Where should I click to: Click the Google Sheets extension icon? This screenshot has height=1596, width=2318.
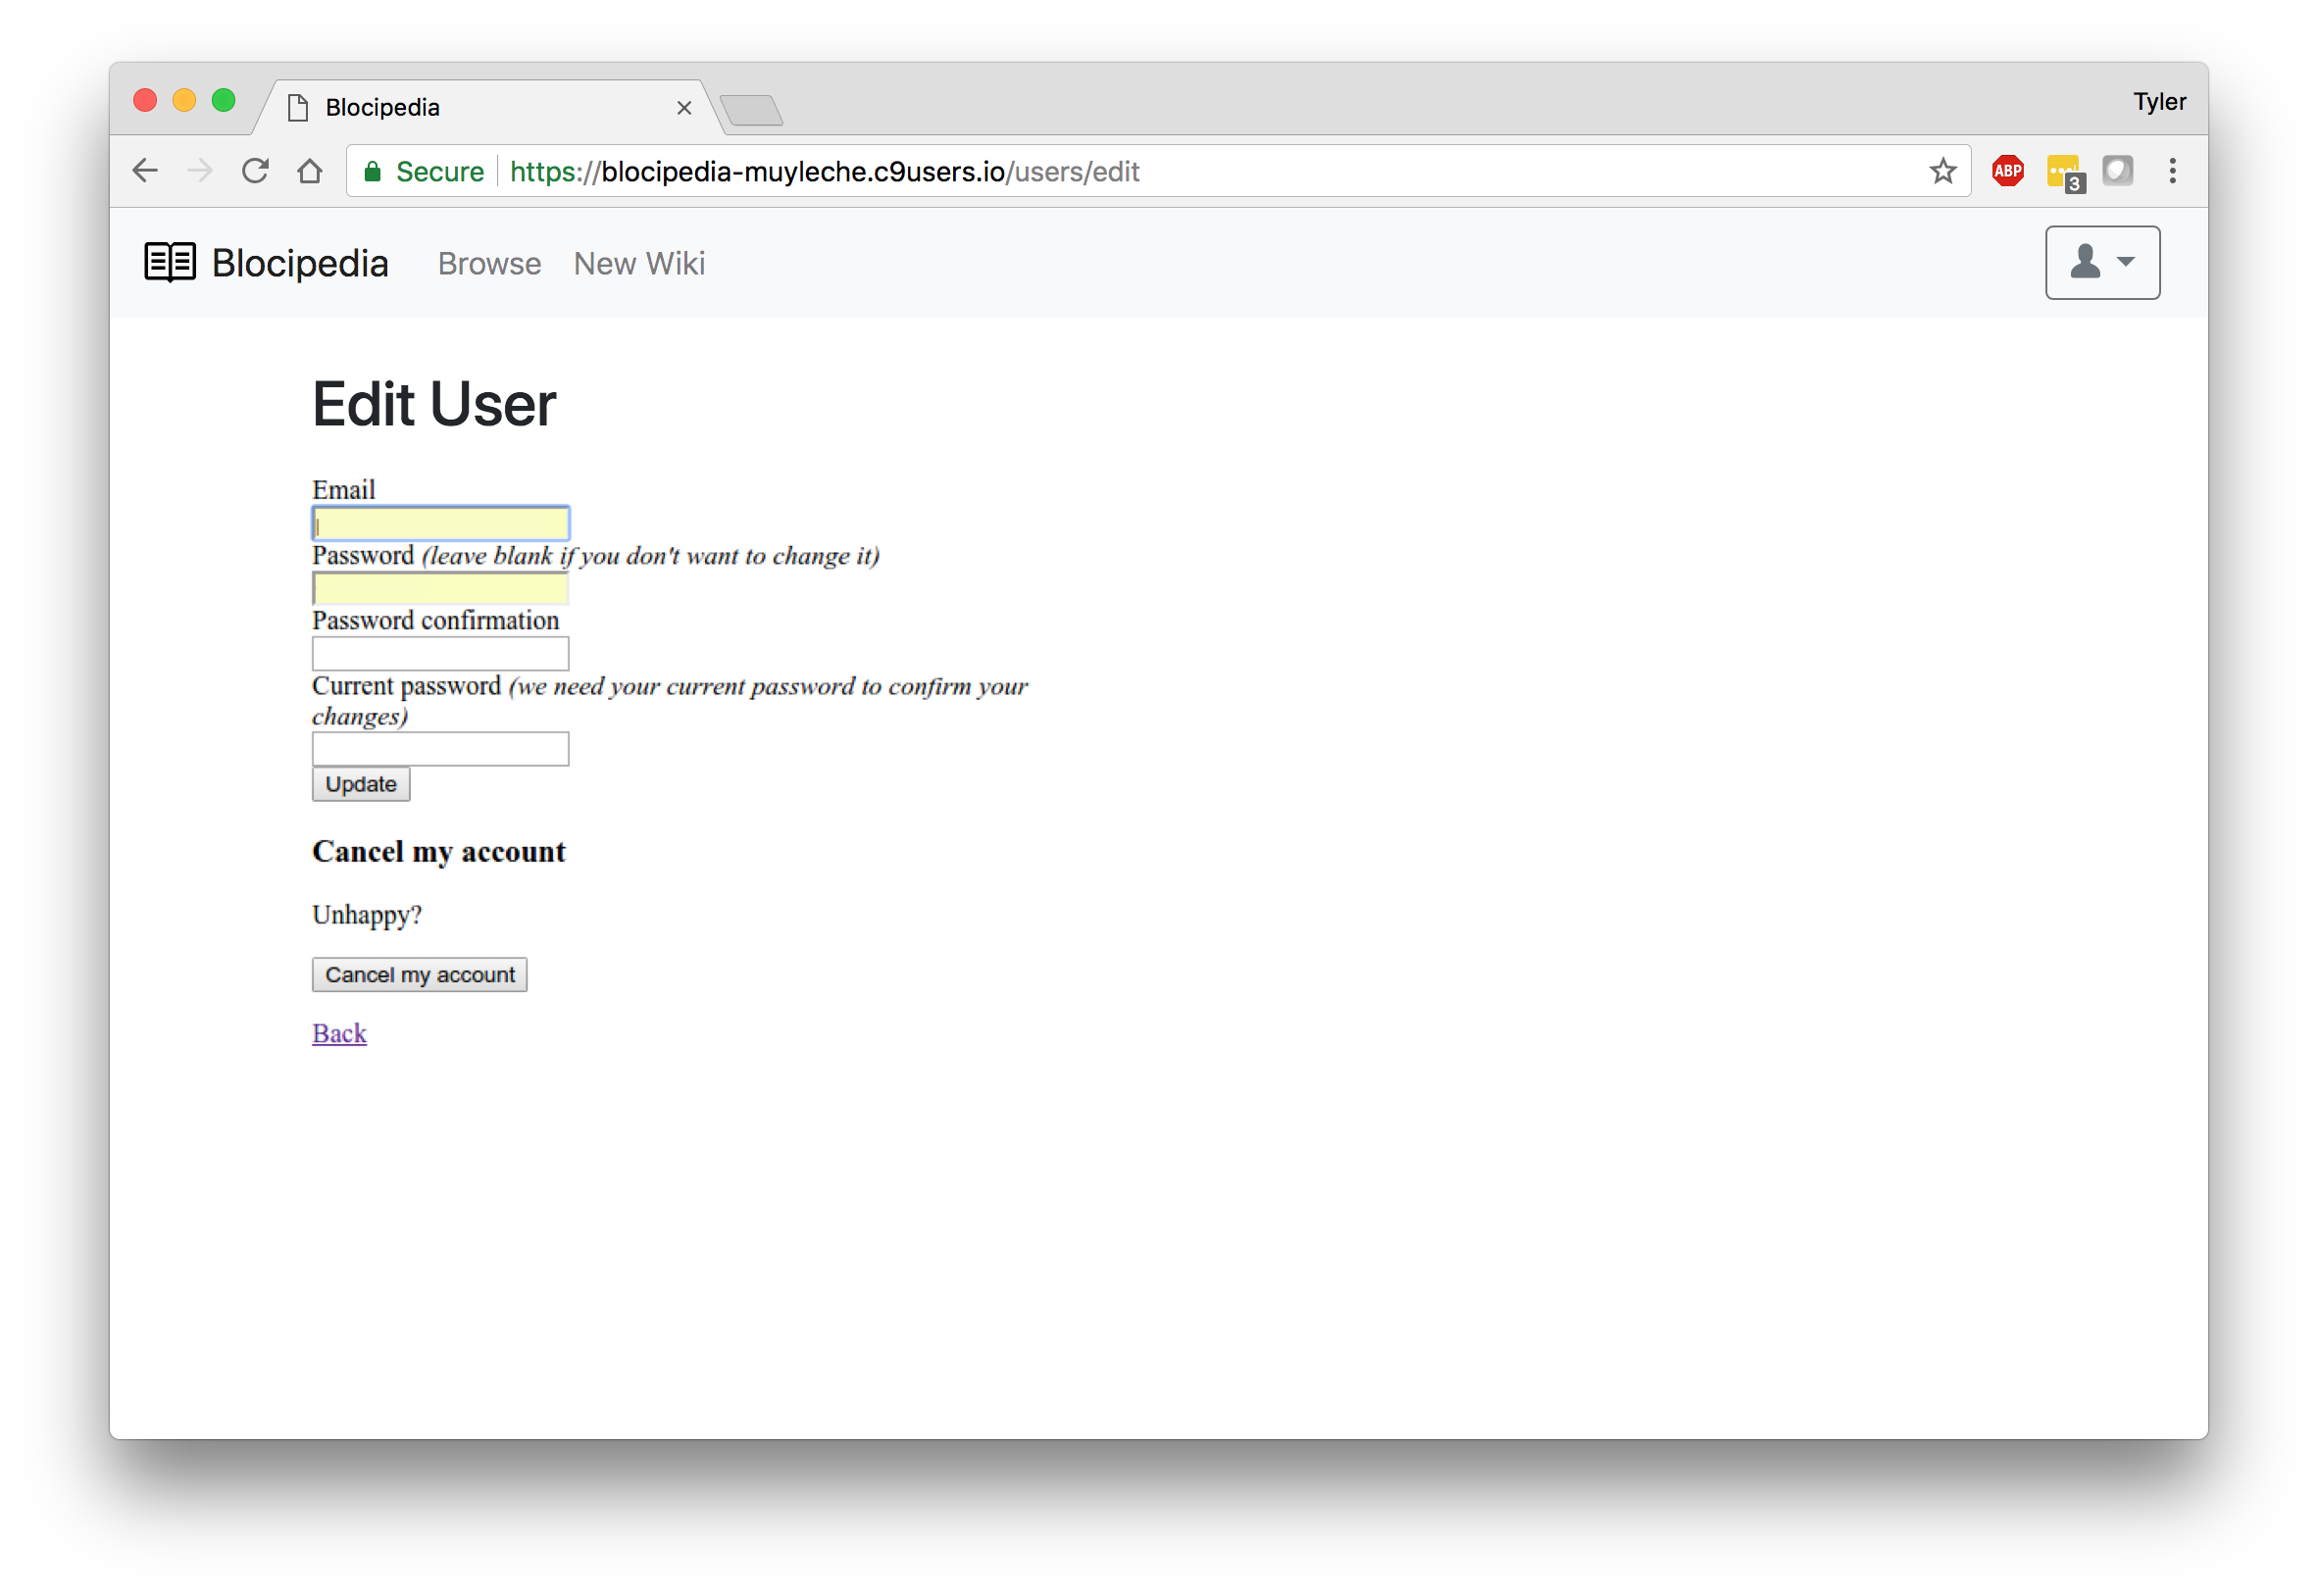tap(2063, 171)
